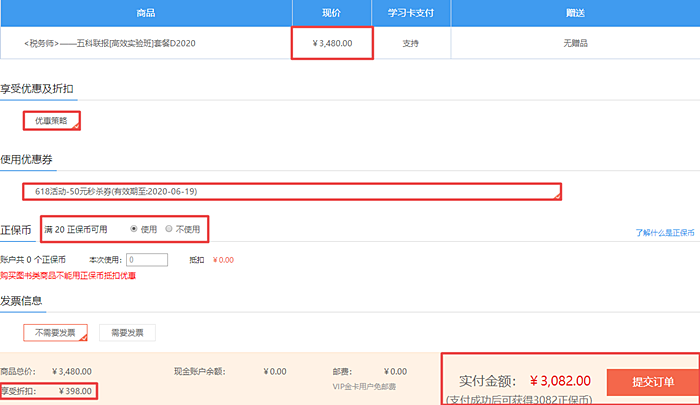Click the 抵扣 ¥0.00 value
This screenshot has height=405, width=700.
pyautogui.click(x=223, y=260)
